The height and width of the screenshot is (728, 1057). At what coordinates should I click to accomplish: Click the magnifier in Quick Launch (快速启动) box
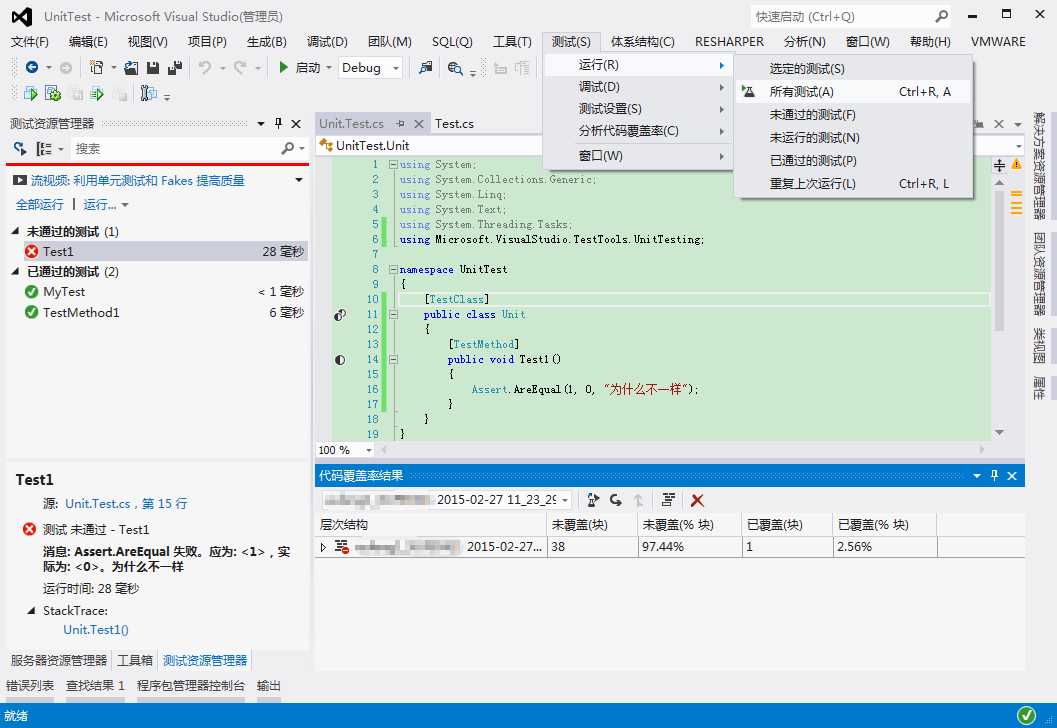pyautogui.click(x=942, y=16)
